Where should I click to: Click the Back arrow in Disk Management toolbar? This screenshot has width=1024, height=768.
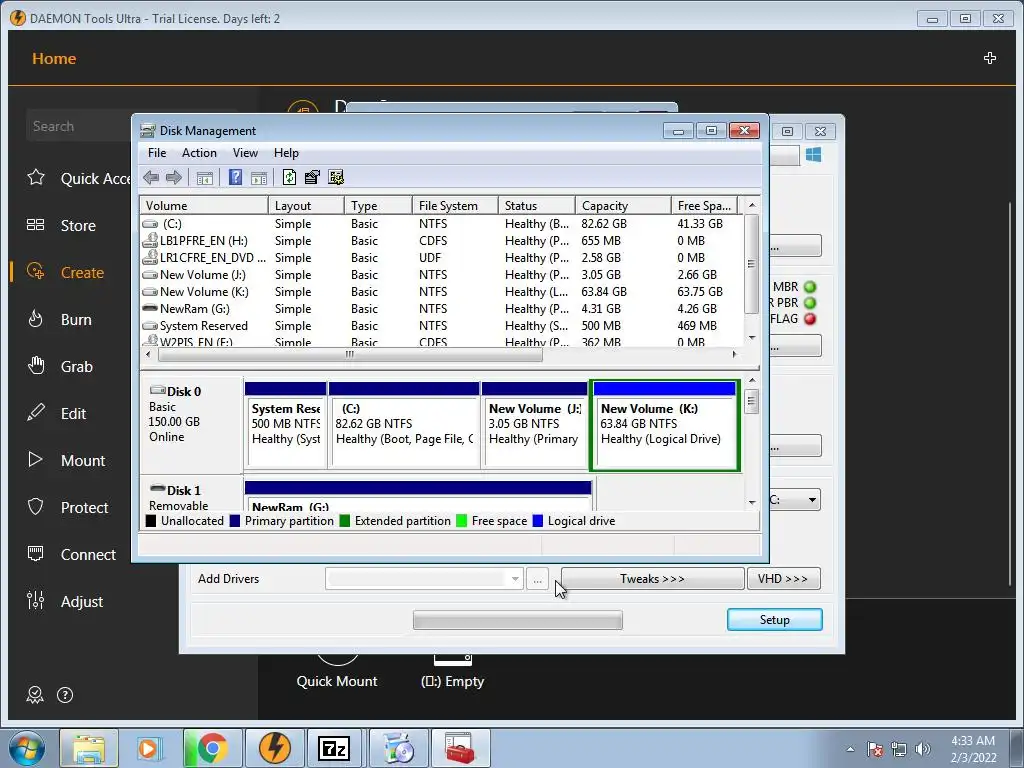(x=151, y=177)
